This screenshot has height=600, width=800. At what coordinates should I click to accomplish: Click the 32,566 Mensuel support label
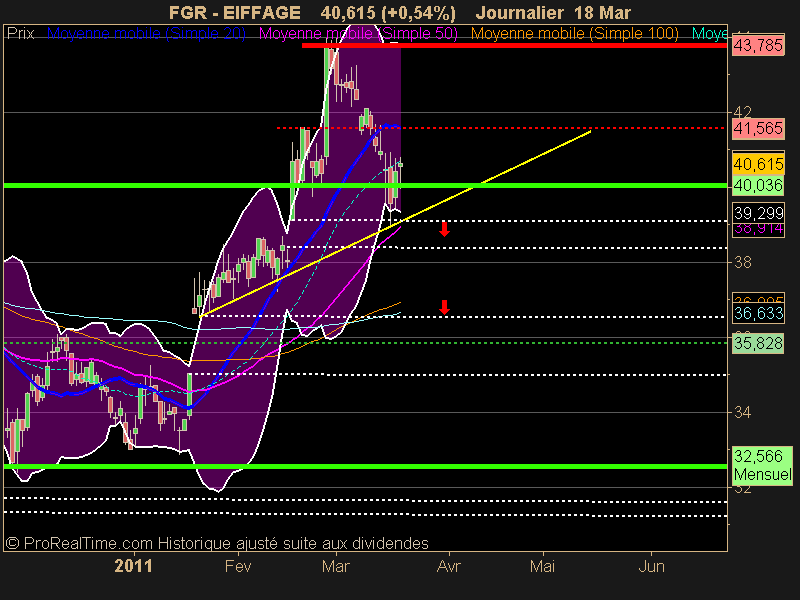[762, 465]
